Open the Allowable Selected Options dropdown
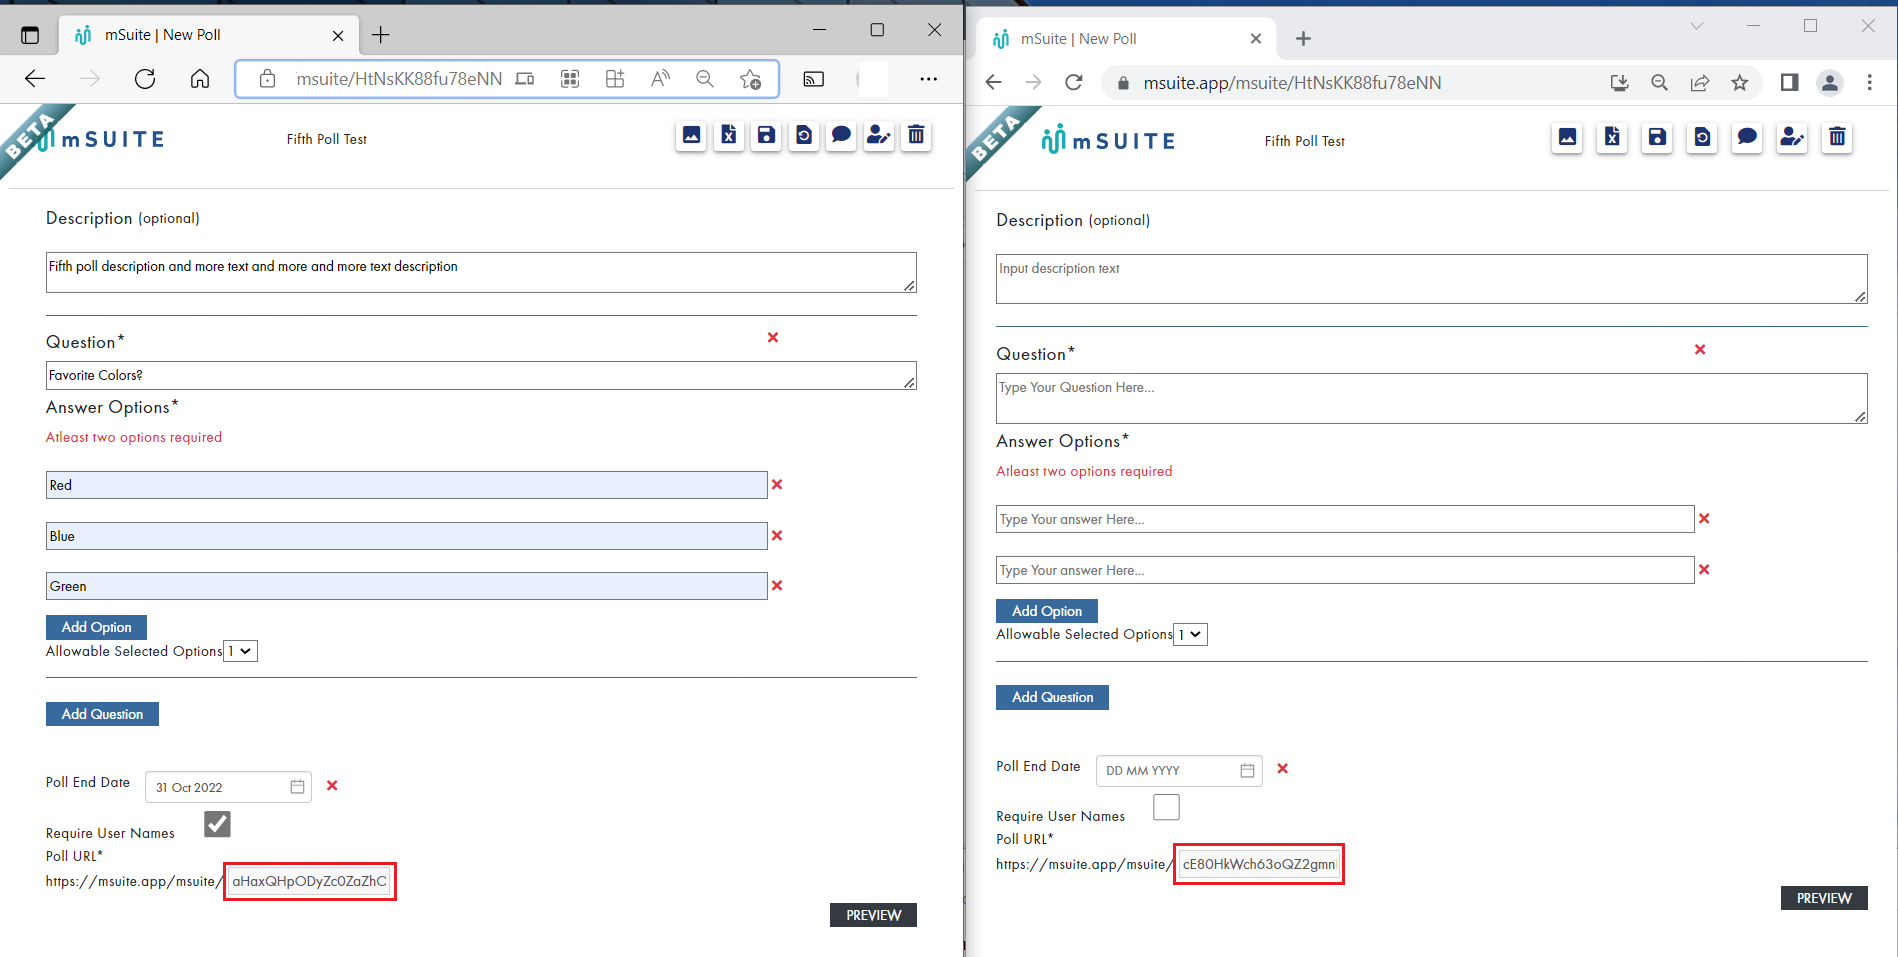 click(240, 651)
